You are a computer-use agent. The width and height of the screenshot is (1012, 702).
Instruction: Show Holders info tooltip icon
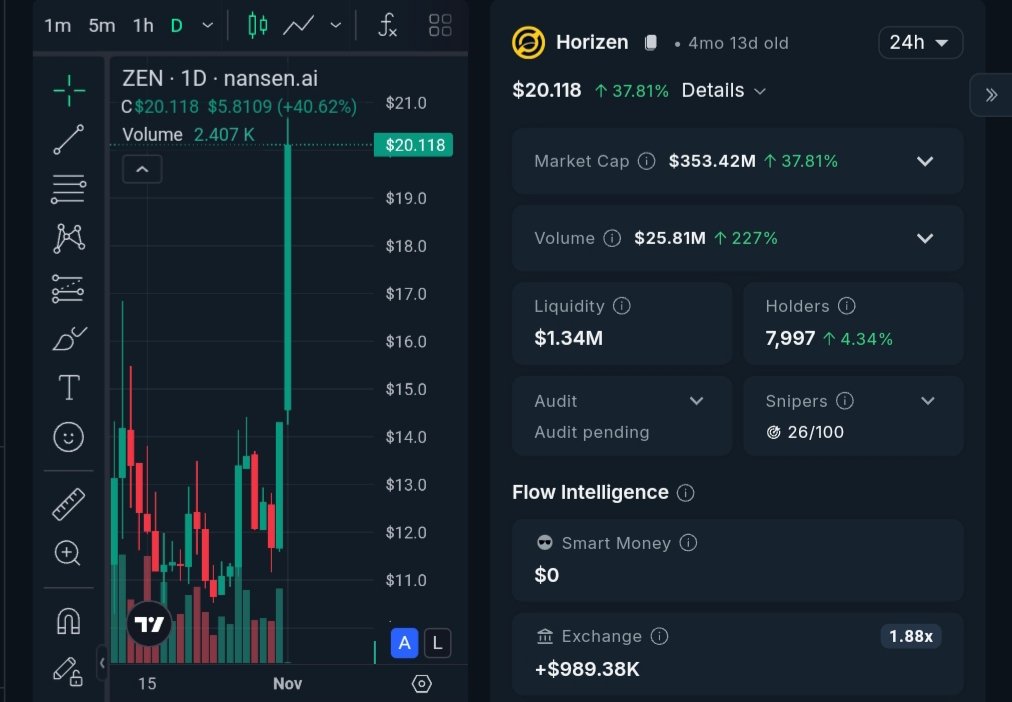tap(847, 306)
